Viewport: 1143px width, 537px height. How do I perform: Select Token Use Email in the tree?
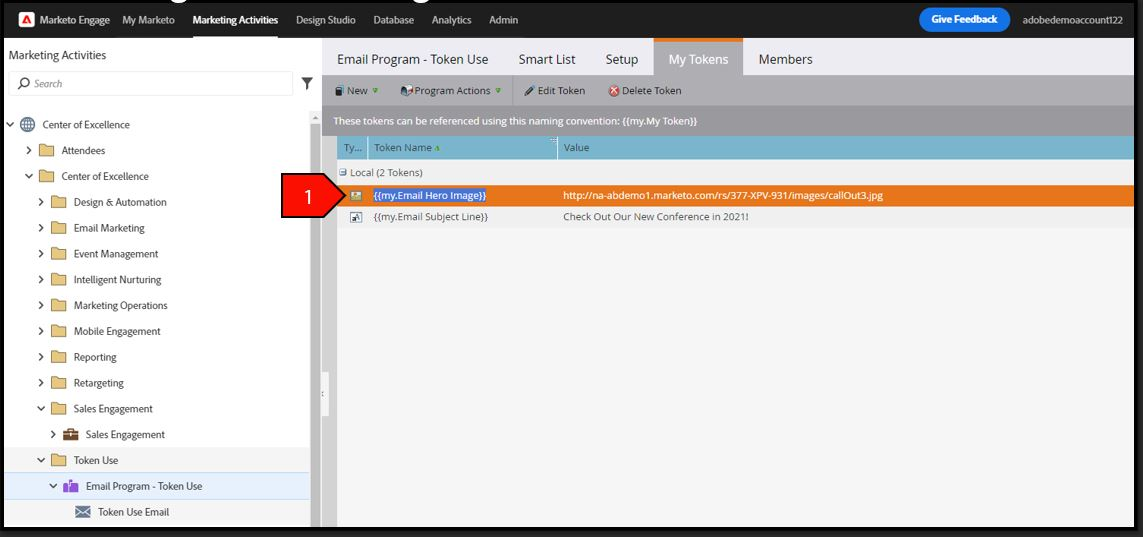[133, 512]
